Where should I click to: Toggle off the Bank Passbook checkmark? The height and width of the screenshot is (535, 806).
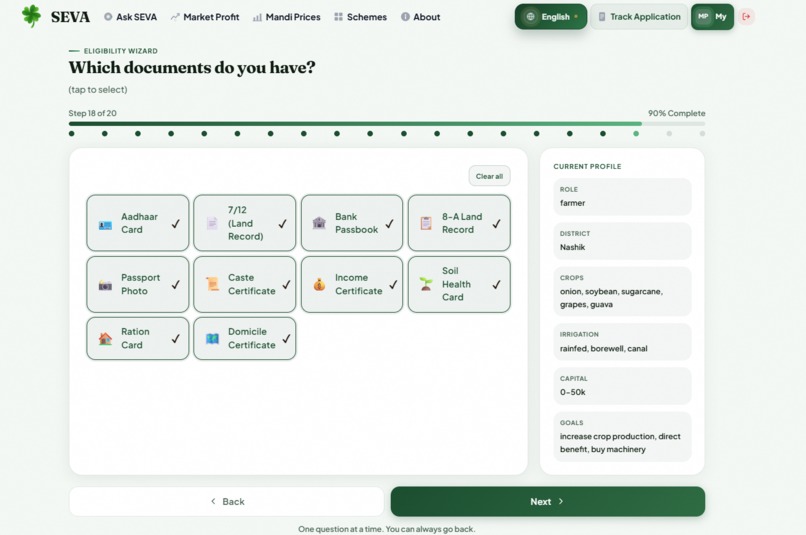point(390,224)
